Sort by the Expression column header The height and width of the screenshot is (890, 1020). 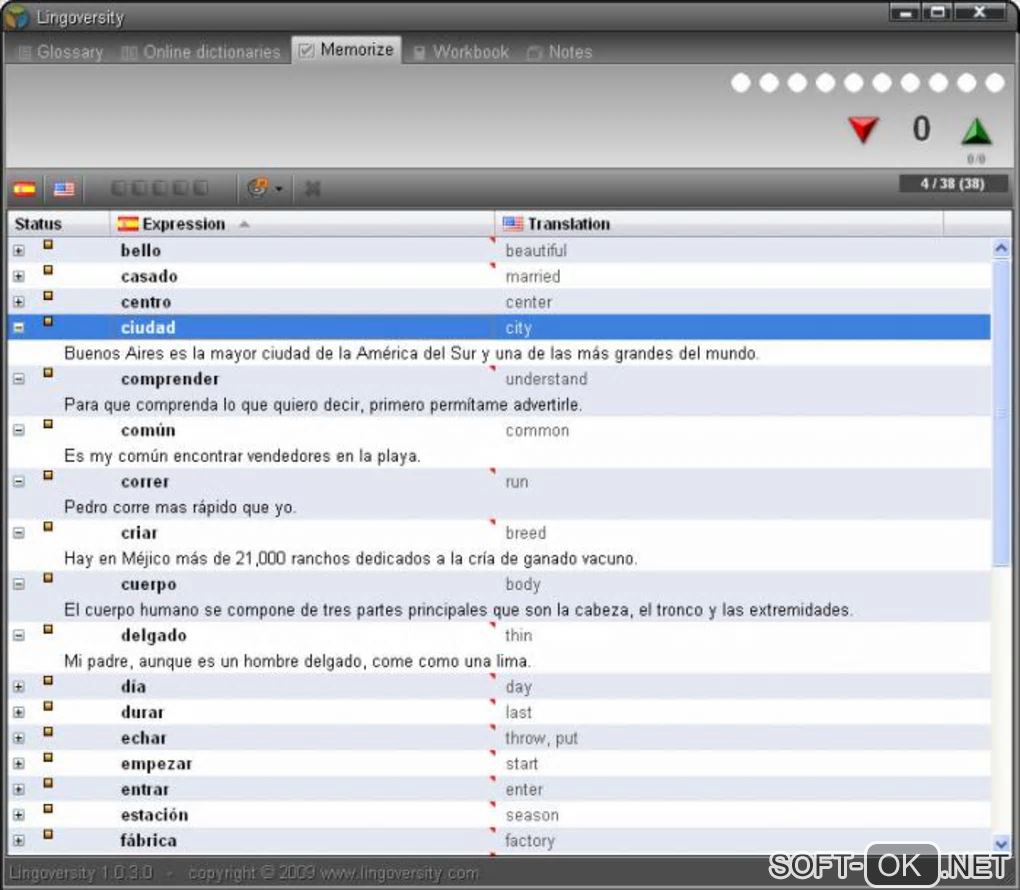pyautogui.click(x=302, y=224)
